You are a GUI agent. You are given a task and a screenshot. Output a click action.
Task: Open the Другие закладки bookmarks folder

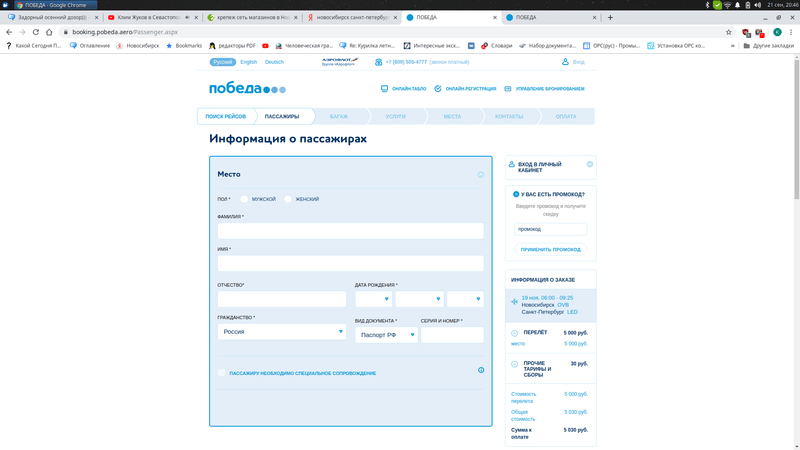pyautogui.click(x=768, y=45)
